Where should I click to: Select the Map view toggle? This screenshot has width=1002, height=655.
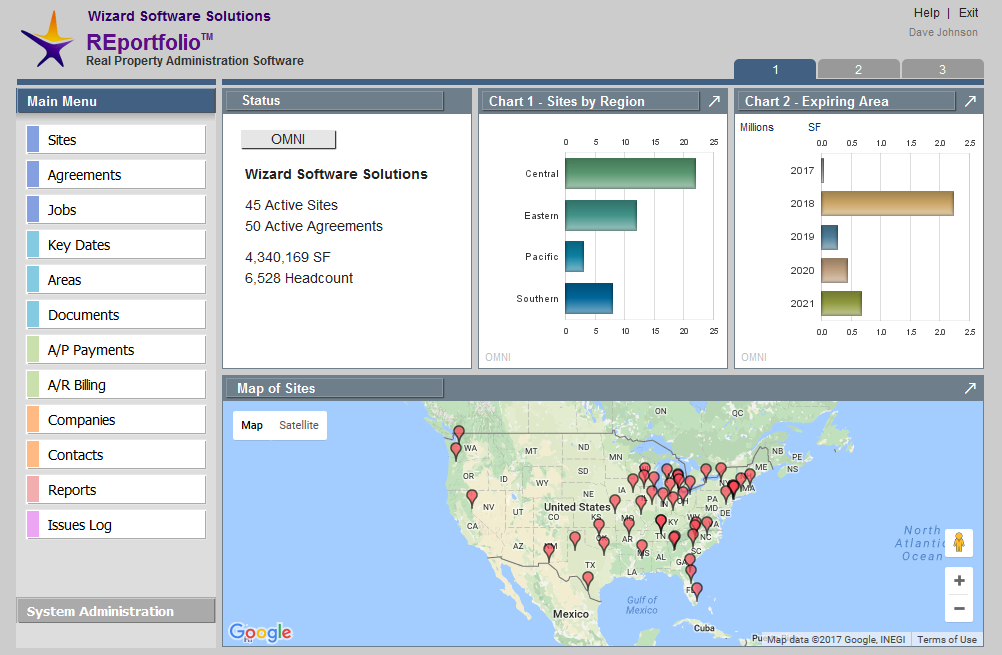tap(252, 425)
